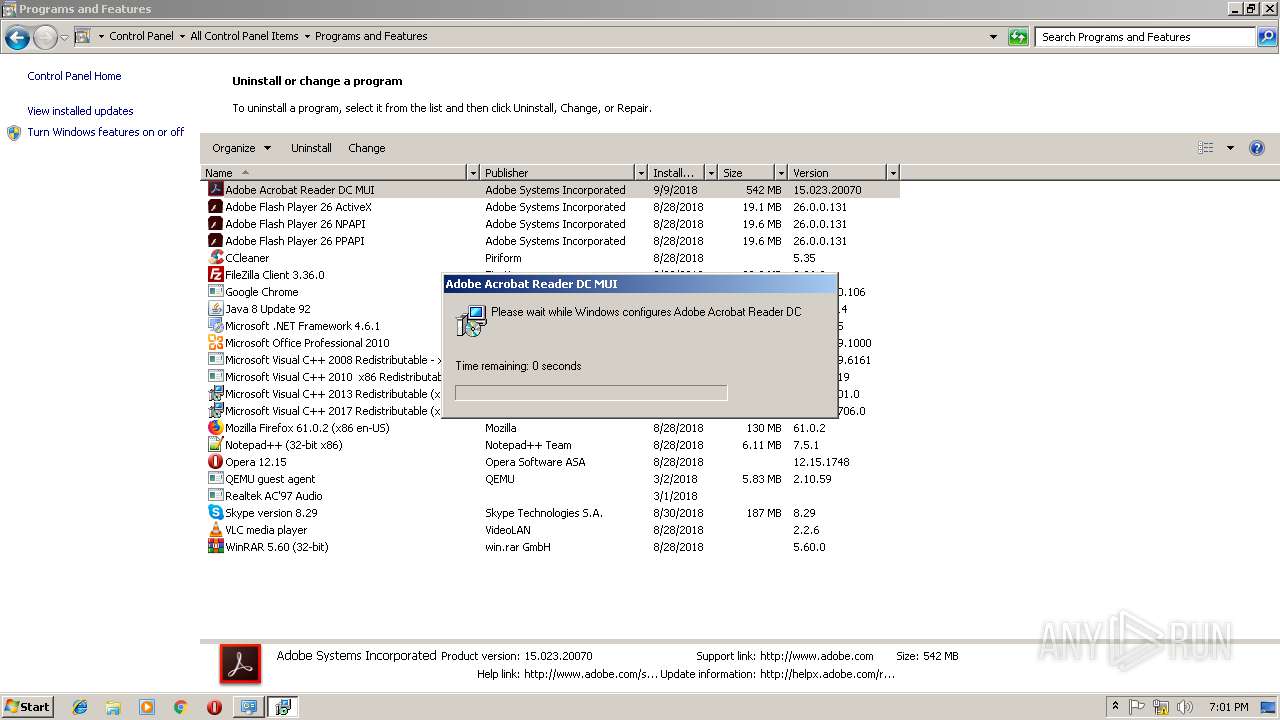
Task: Sort by the Version column header
Action: [838, 173]
